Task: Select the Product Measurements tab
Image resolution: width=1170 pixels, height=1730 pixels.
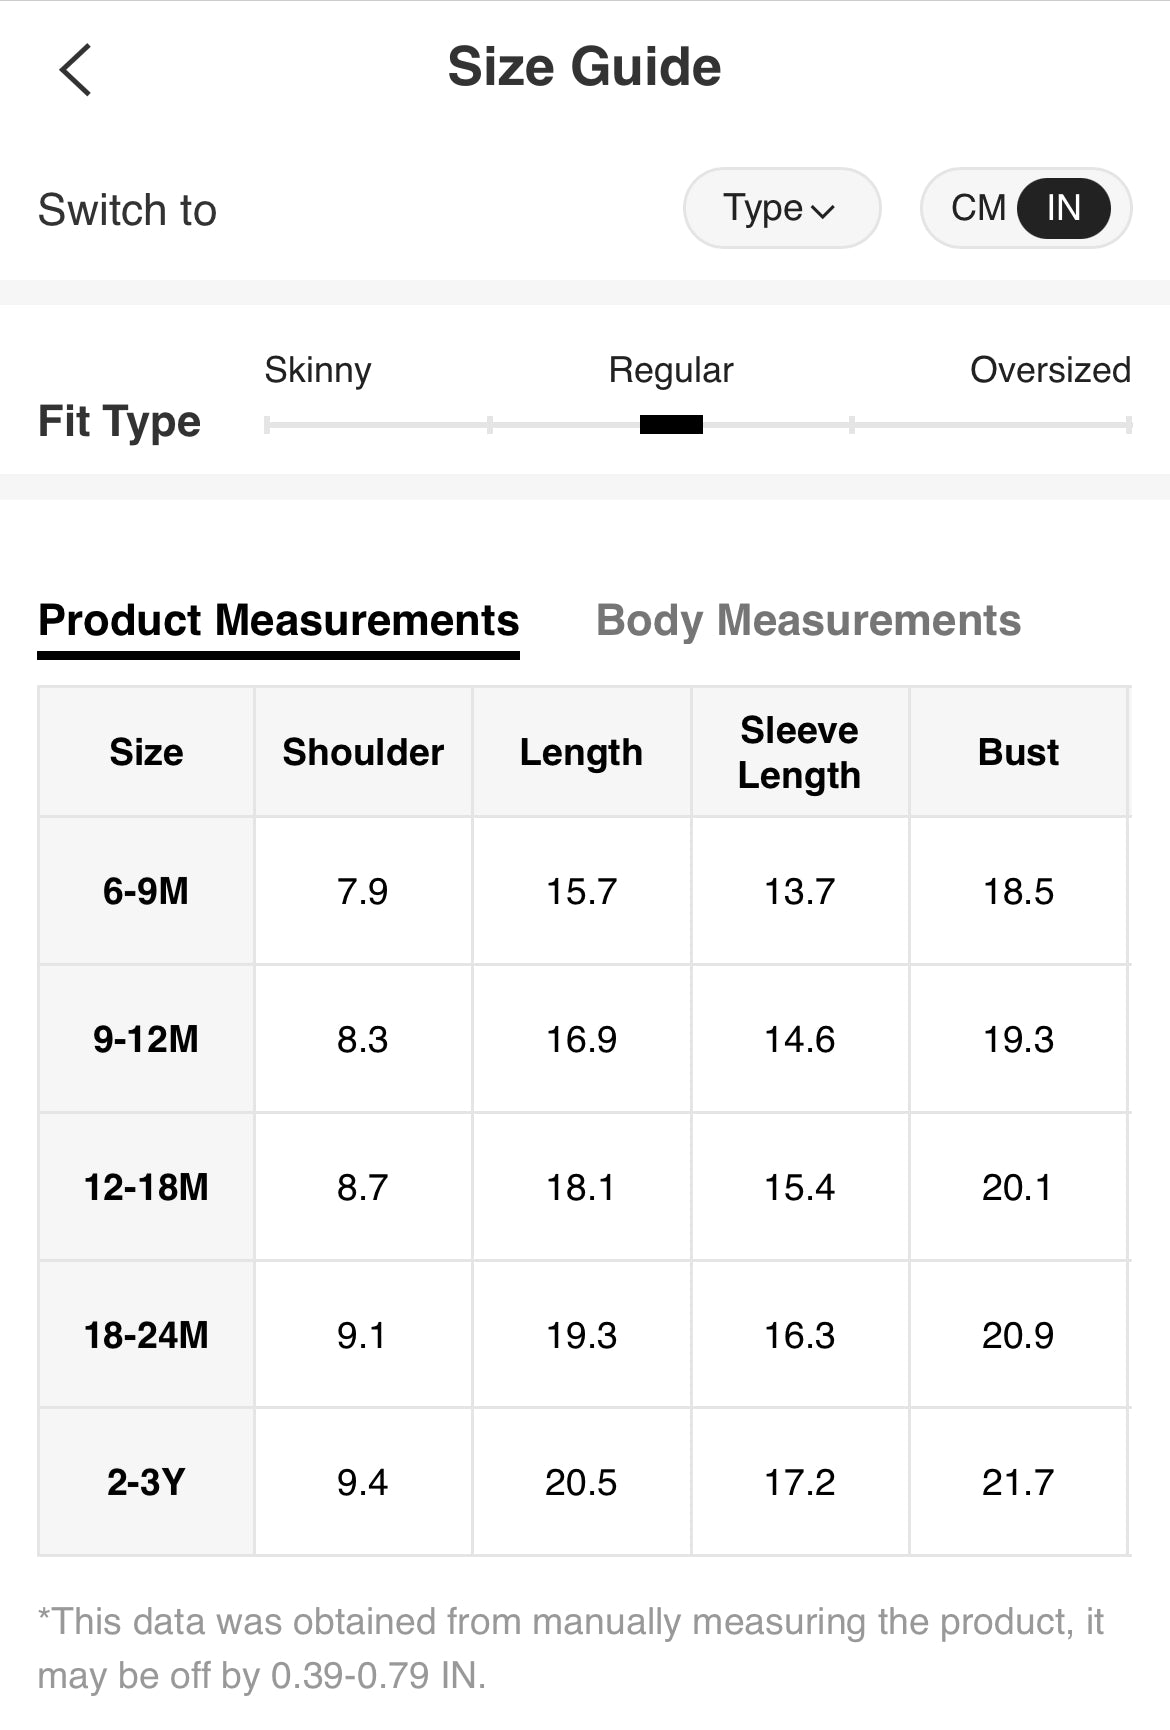Action: click(x=278, y=621)
